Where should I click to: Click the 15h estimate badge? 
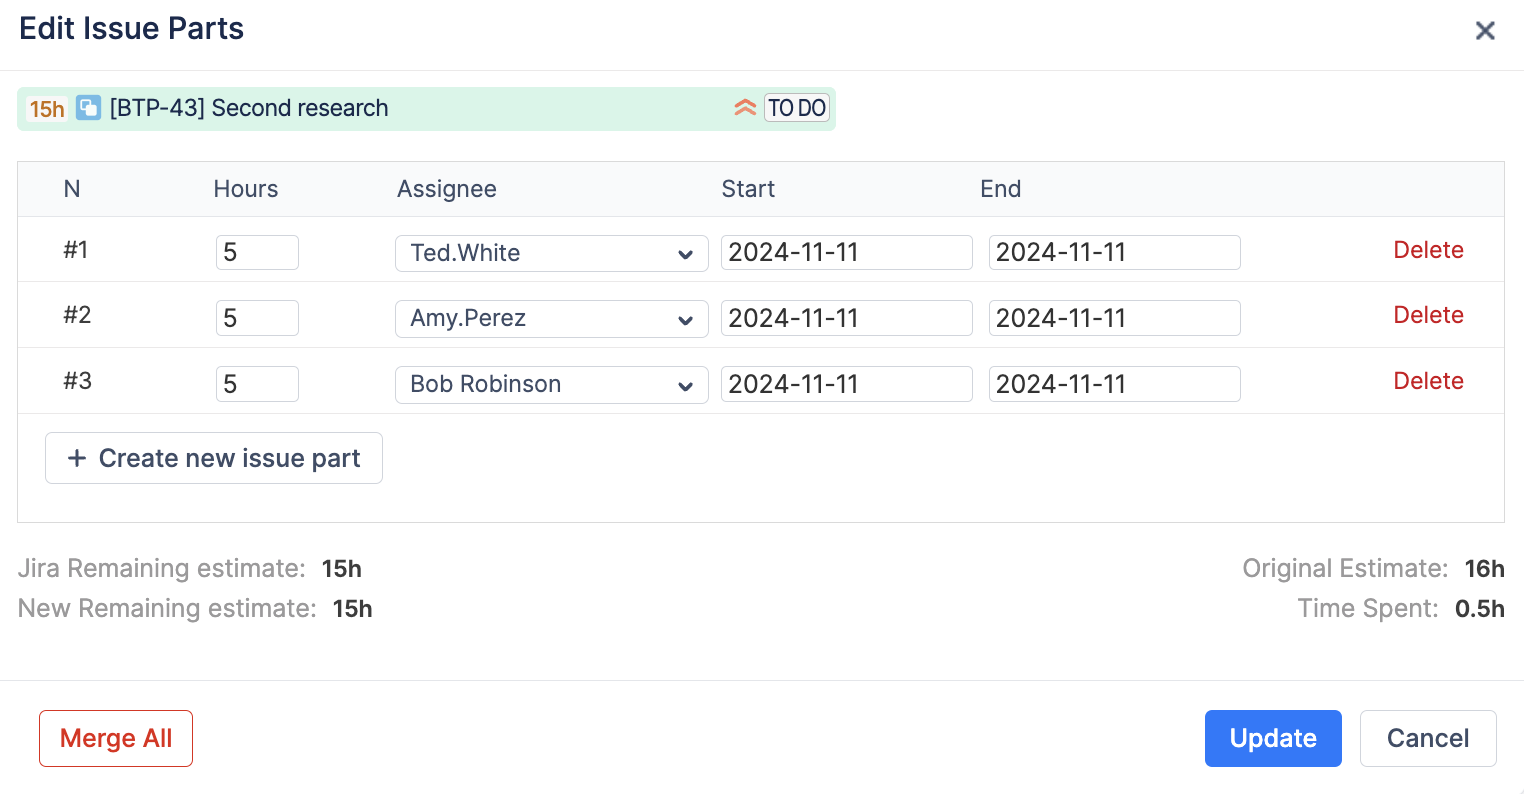[x=47, y=109]
